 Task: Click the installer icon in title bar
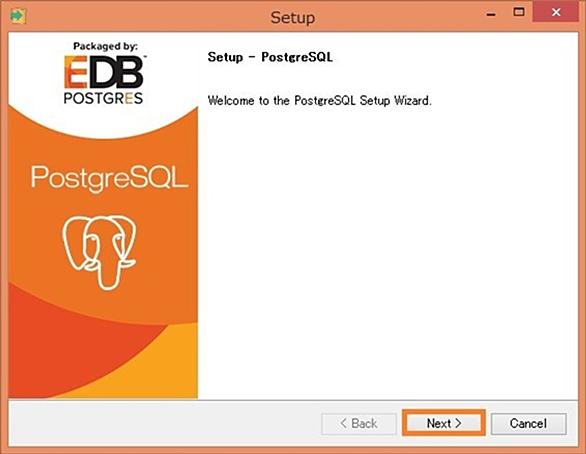[x=17, y=16]
